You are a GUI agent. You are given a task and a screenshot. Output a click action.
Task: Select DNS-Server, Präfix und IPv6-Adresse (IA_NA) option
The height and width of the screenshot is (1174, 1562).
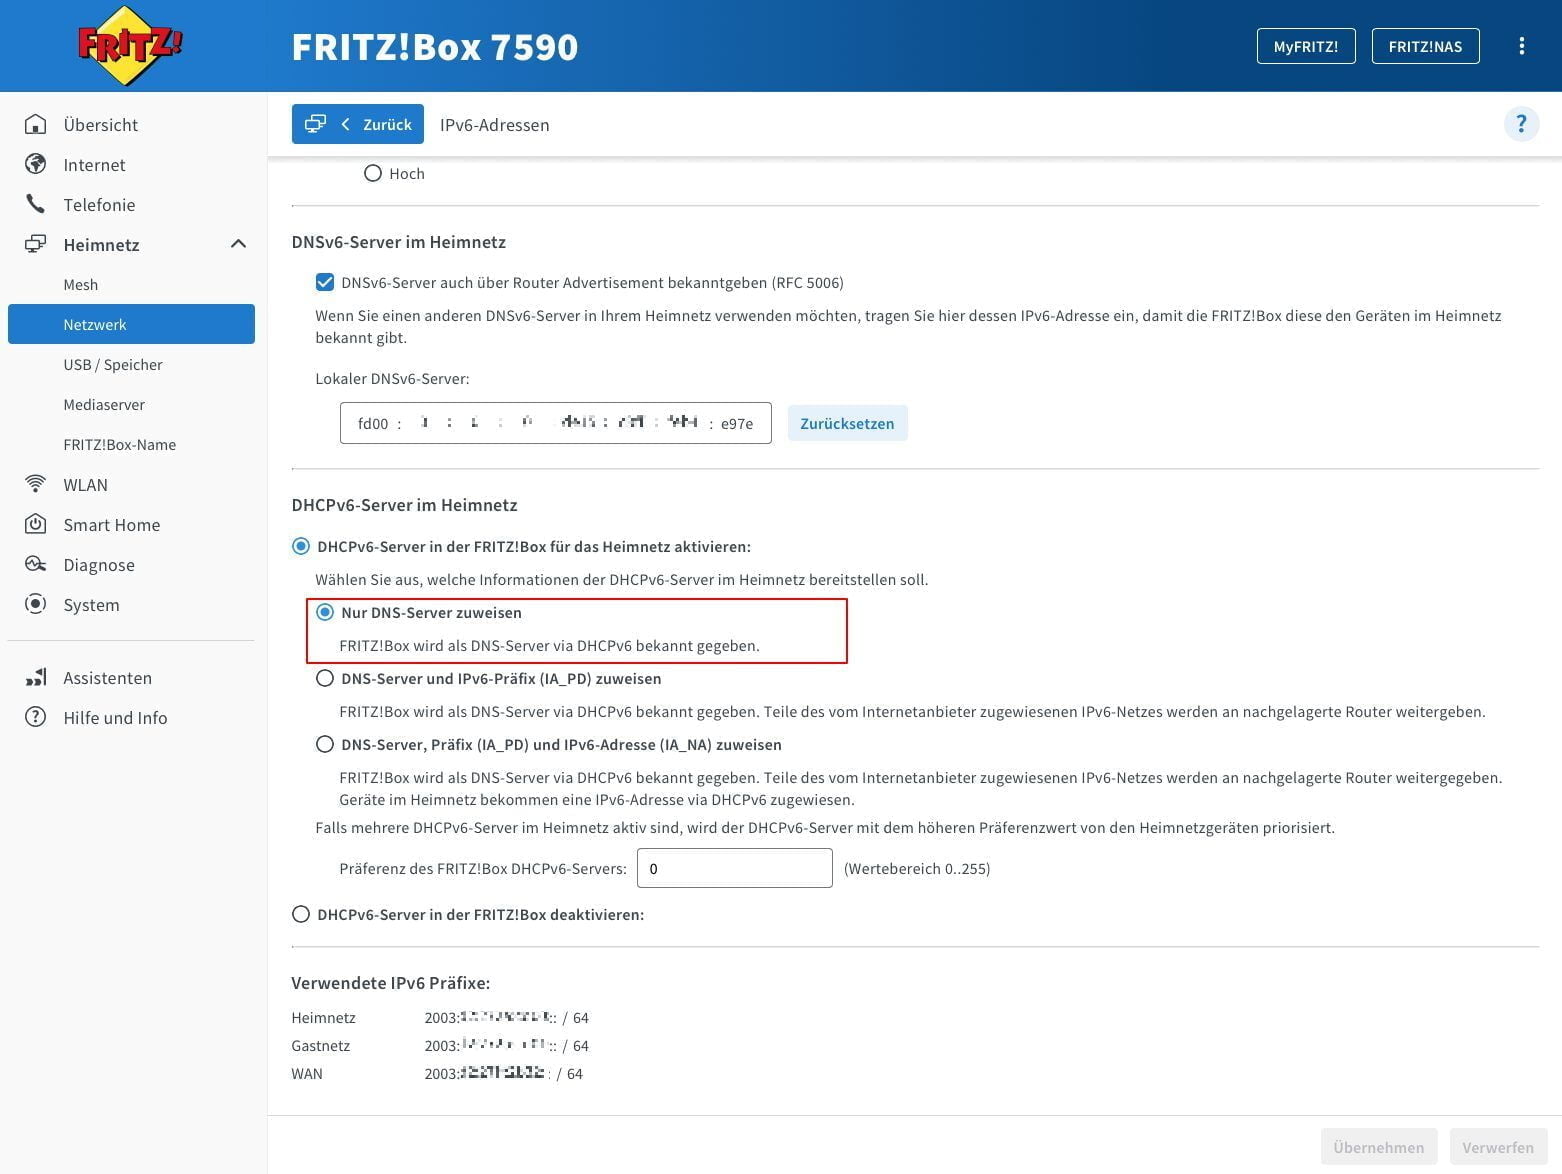324,744
